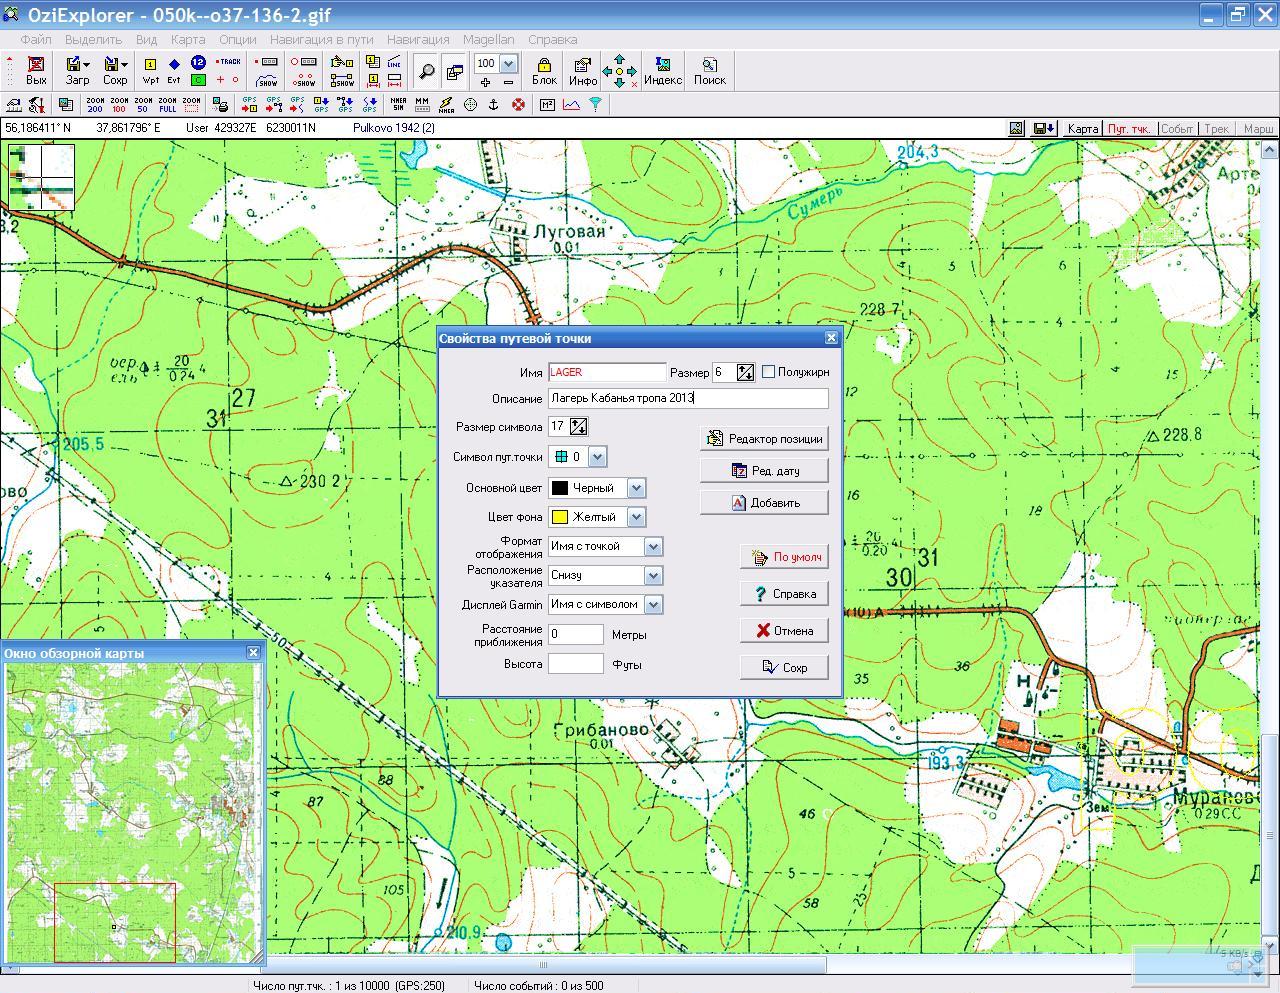Click the Размер символа stepper
1280x993 pixels.
click(578, 426)
